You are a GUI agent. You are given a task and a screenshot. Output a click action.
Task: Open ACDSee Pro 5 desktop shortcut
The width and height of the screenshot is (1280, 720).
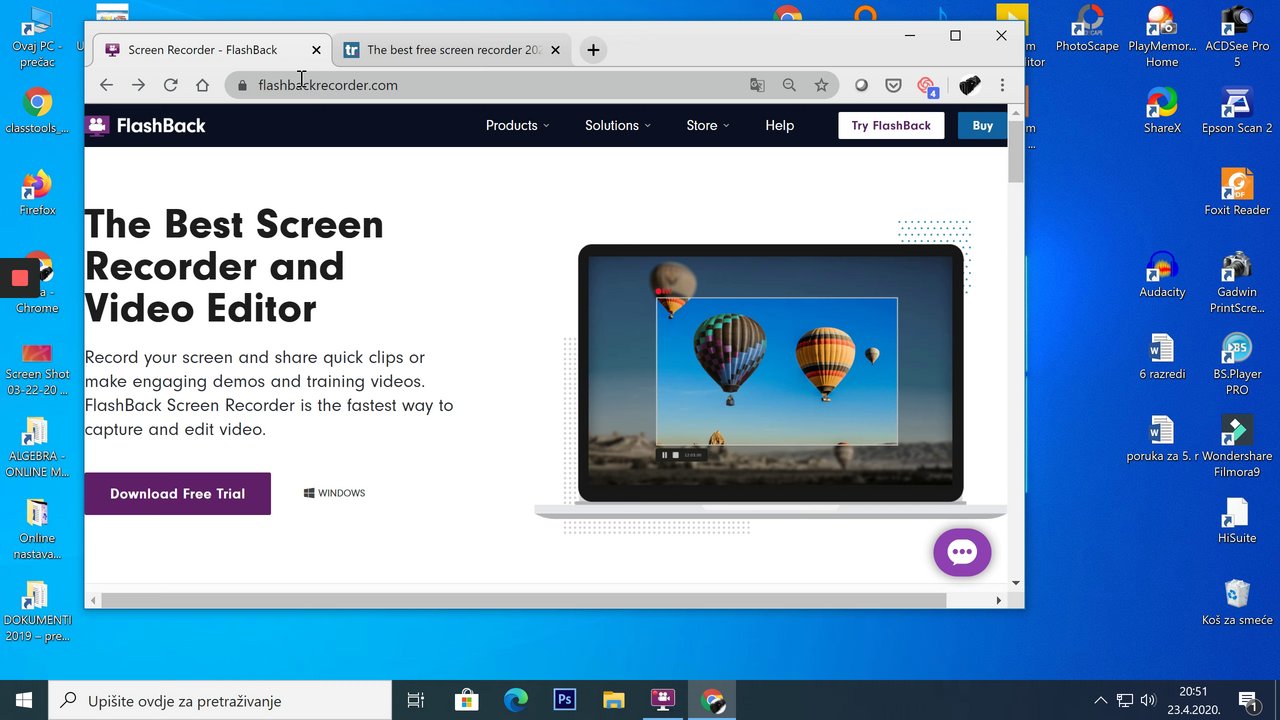tap(1237, 36)
